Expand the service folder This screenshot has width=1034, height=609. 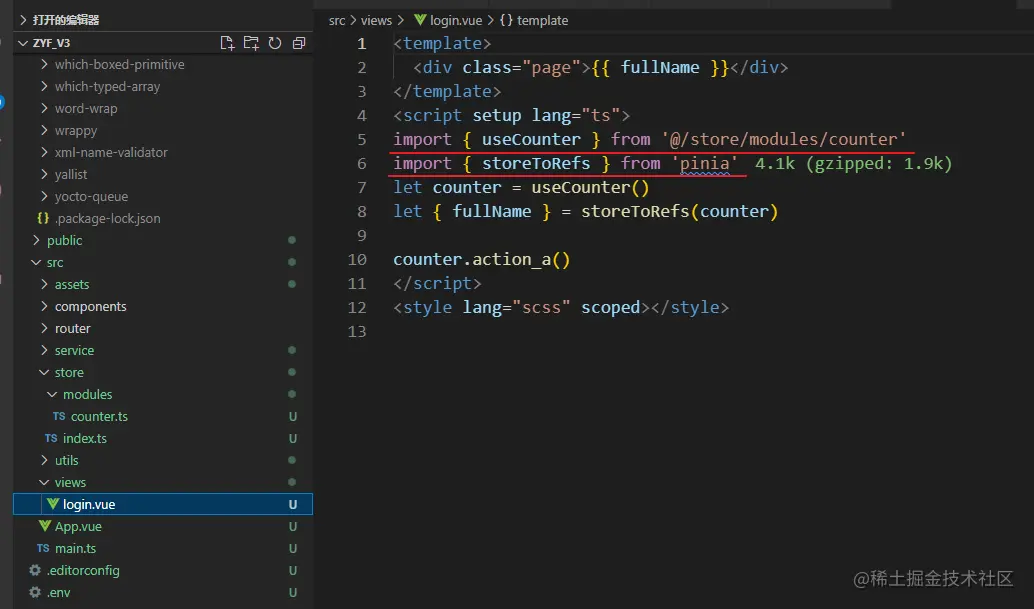[44, 350]
